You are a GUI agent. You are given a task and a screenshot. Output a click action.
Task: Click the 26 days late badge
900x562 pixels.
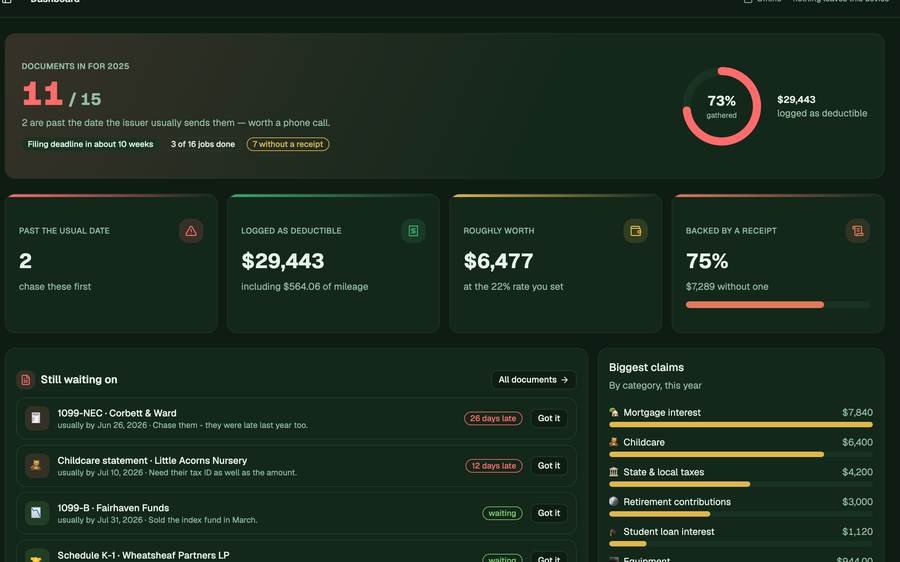point(493,418)
